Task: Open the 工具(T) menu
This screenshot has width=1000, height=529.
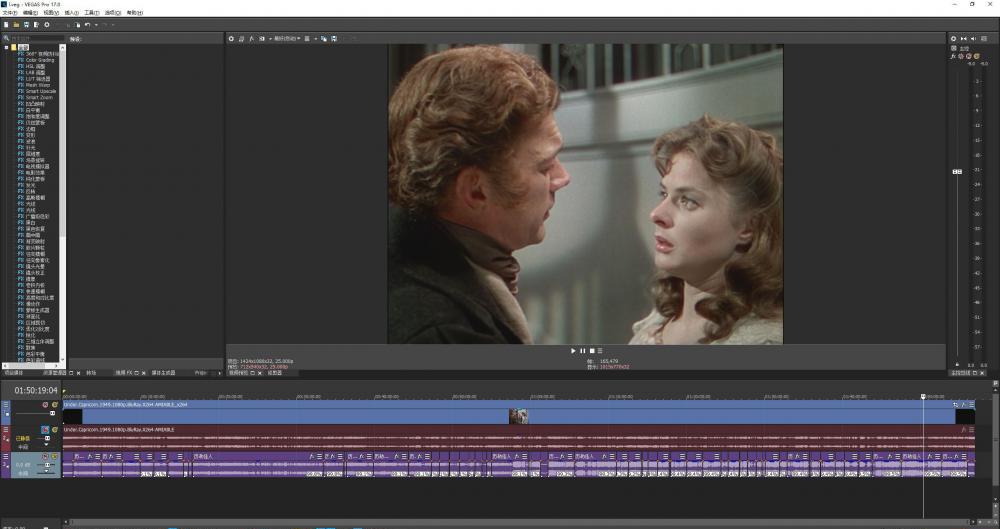Action: point(92,13)
